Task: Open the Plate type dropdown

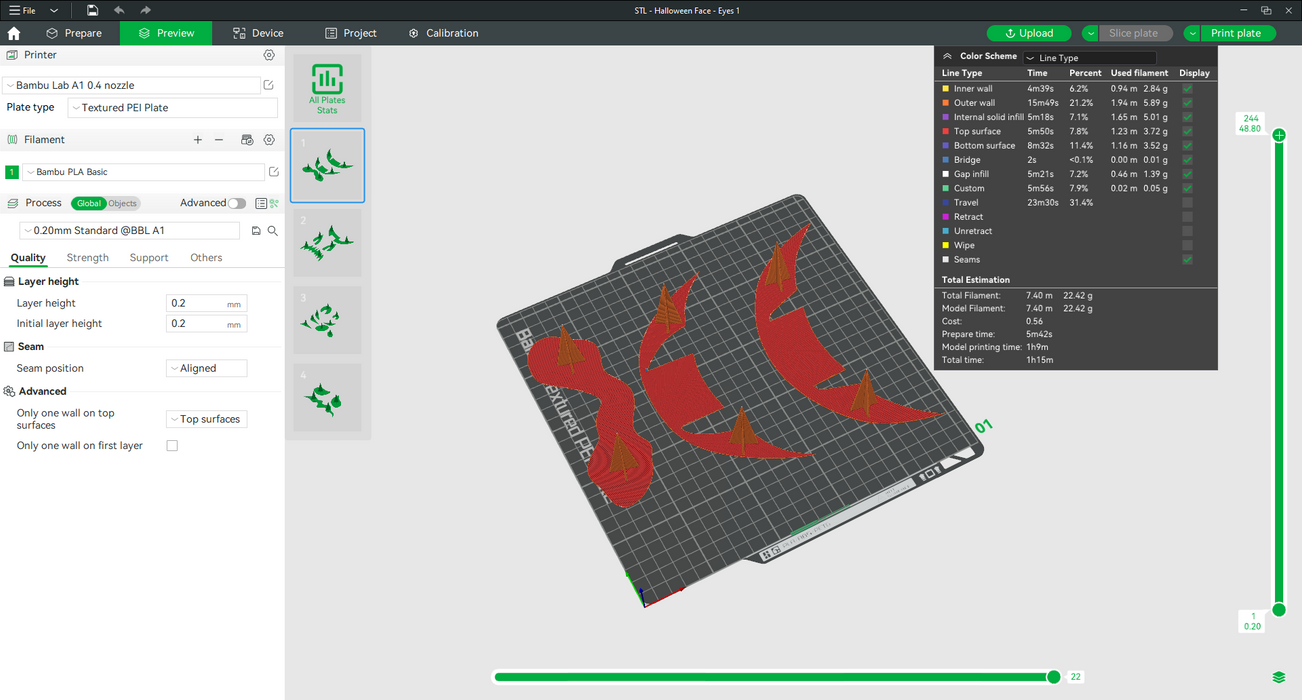Action: click(172, 108)
